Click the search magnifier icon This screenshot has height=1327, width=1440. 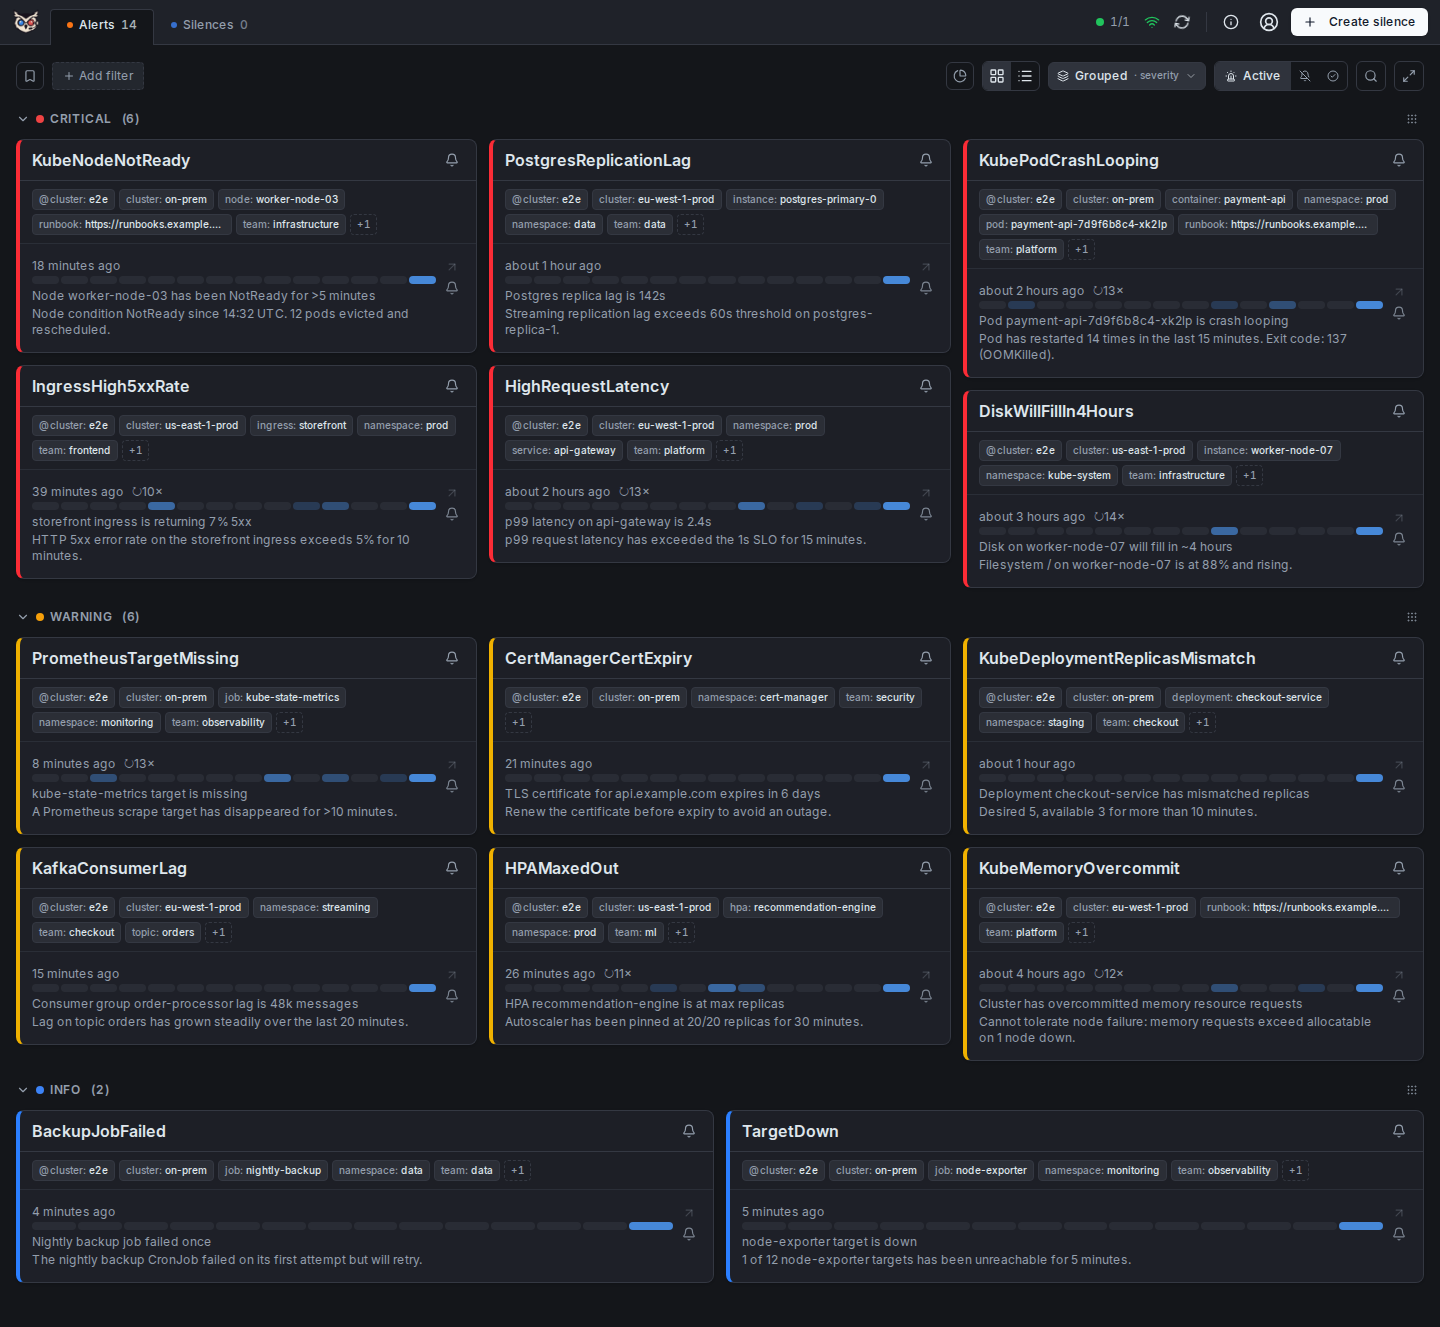click(1371, 76)
